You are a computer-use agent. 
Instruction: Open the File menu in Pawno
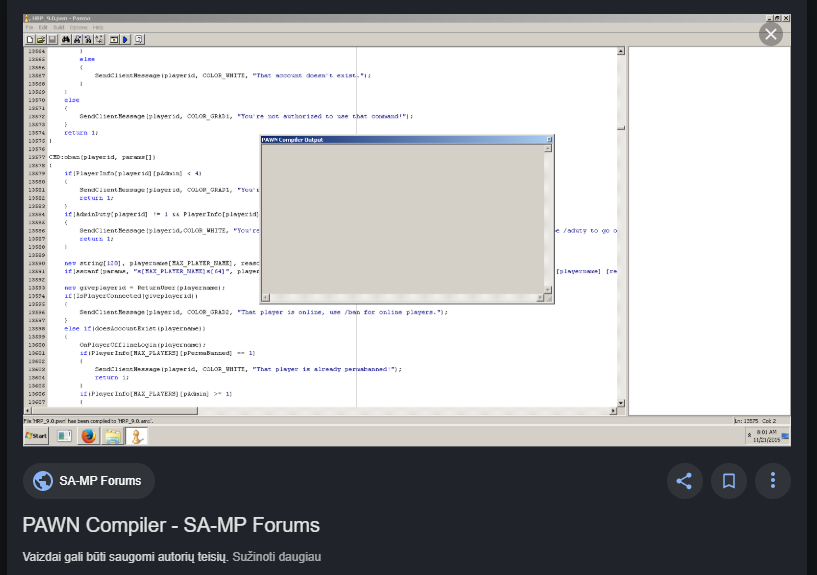[x=30, y=28]
